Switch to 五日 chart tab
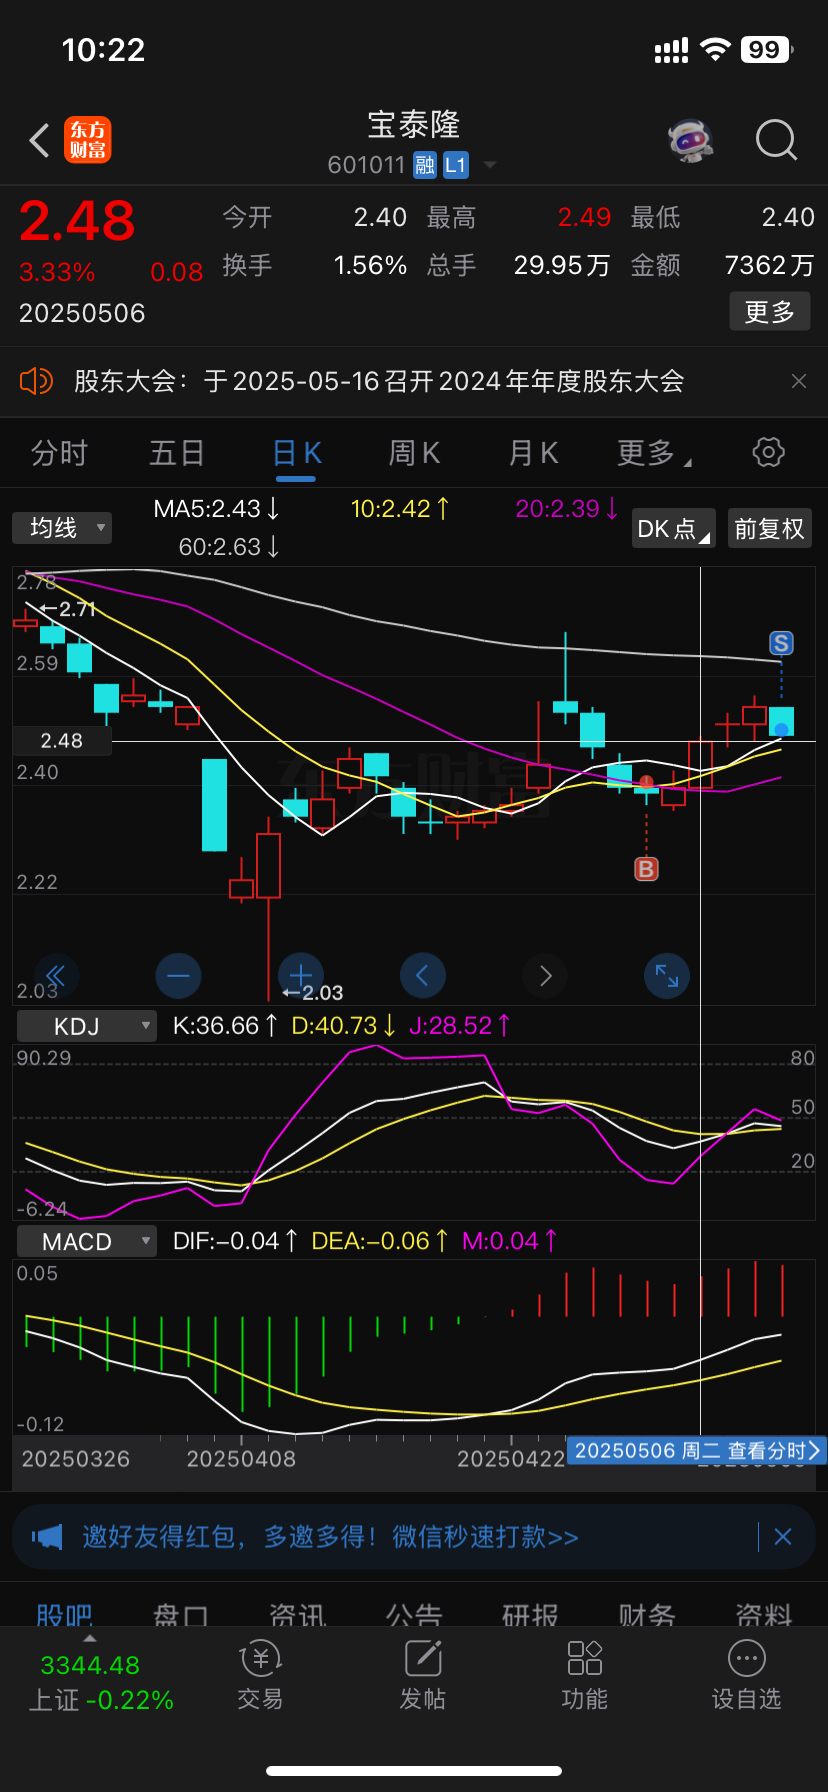Screen dimensions: 828x1792 177,453
